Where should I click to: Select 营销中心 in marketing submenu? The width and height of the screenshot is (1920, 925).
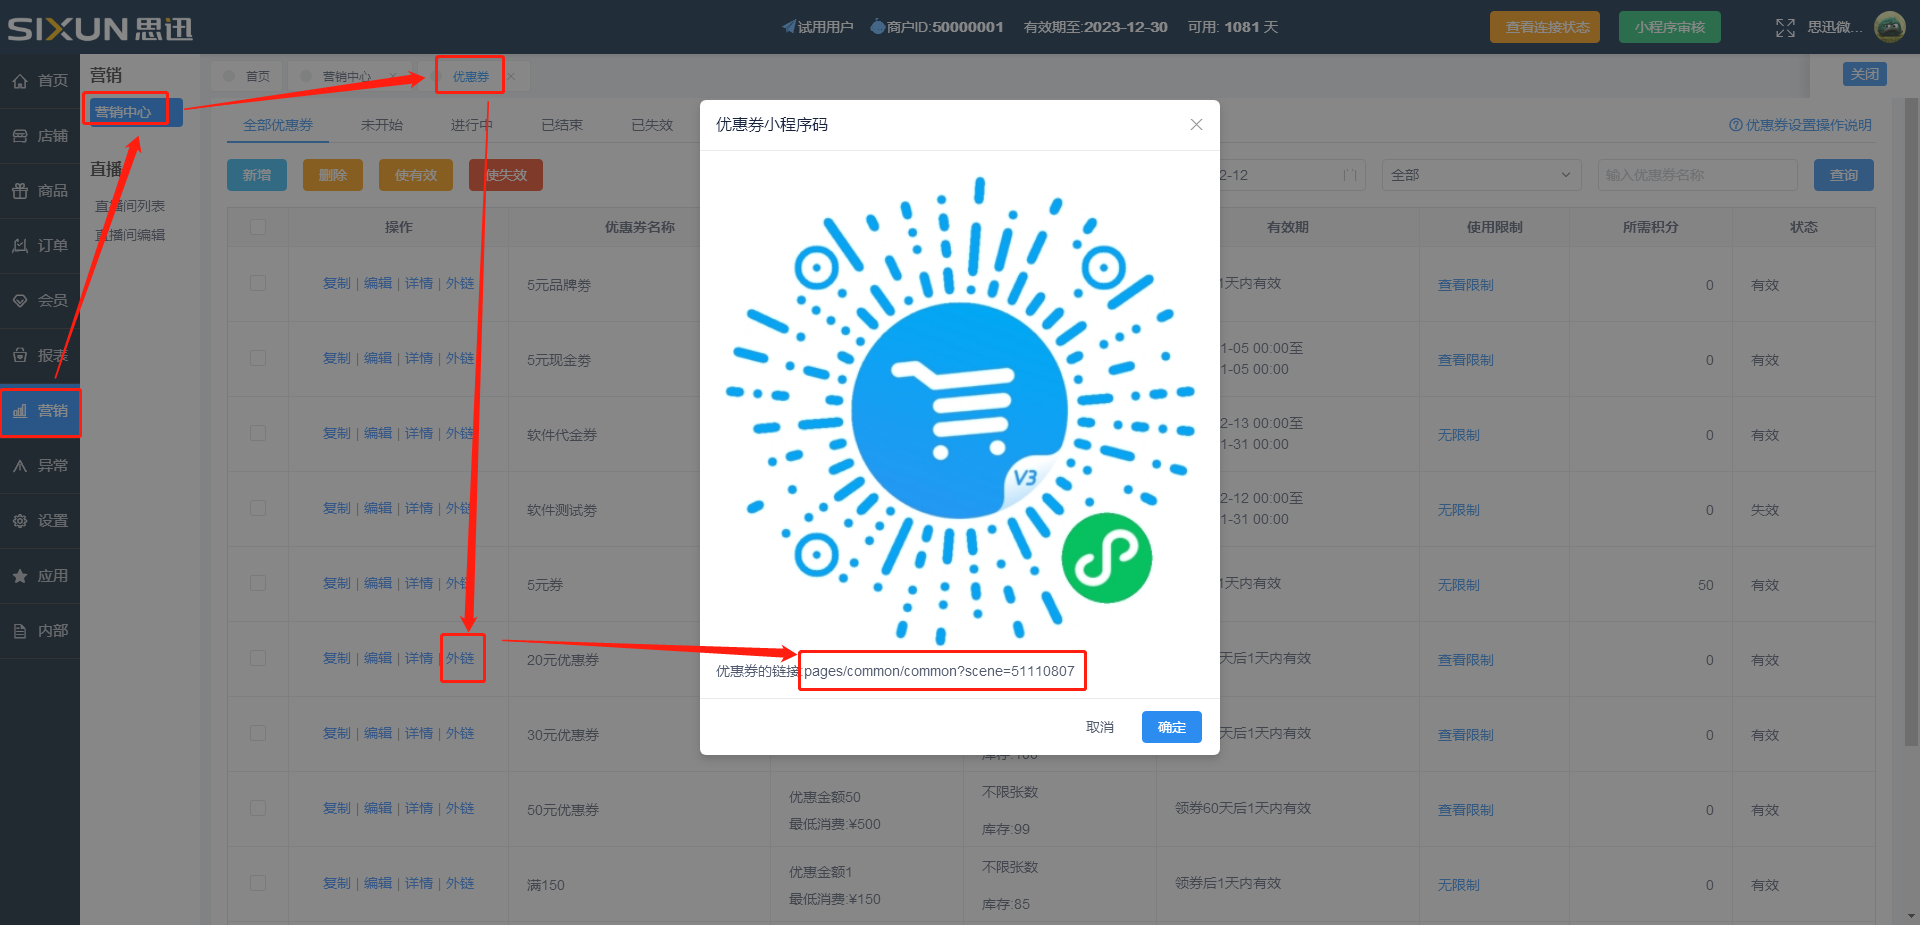[135, 112]
